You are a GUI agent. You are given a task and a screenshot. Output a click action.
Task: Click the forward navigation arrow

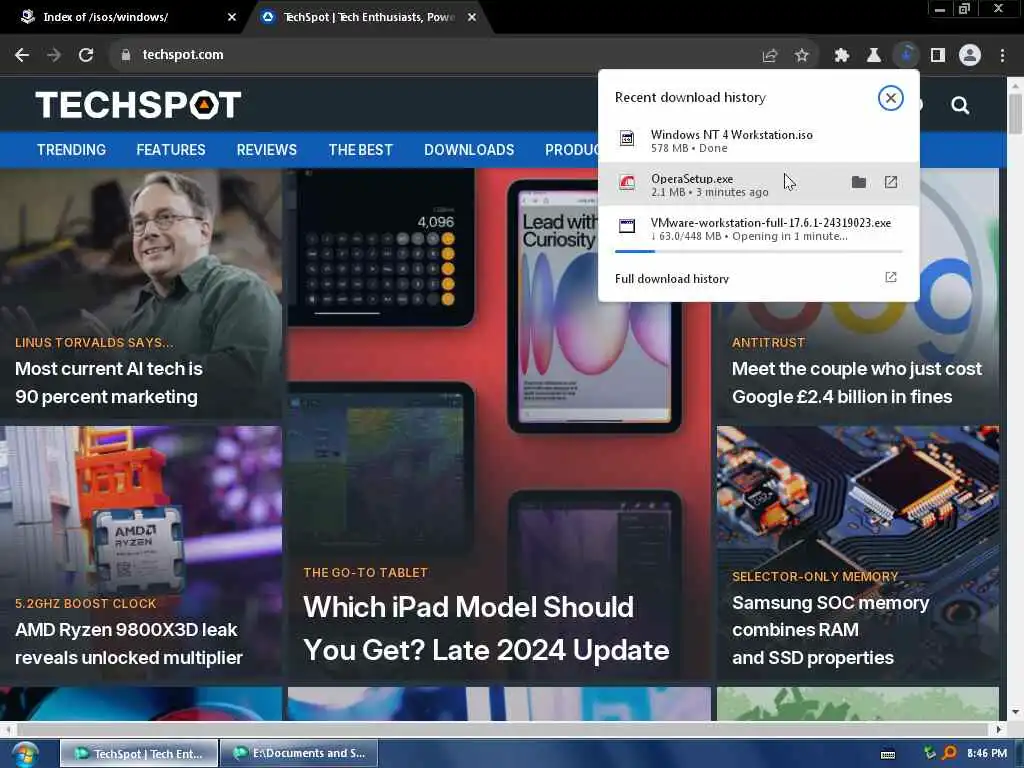[x=54, y=55]
